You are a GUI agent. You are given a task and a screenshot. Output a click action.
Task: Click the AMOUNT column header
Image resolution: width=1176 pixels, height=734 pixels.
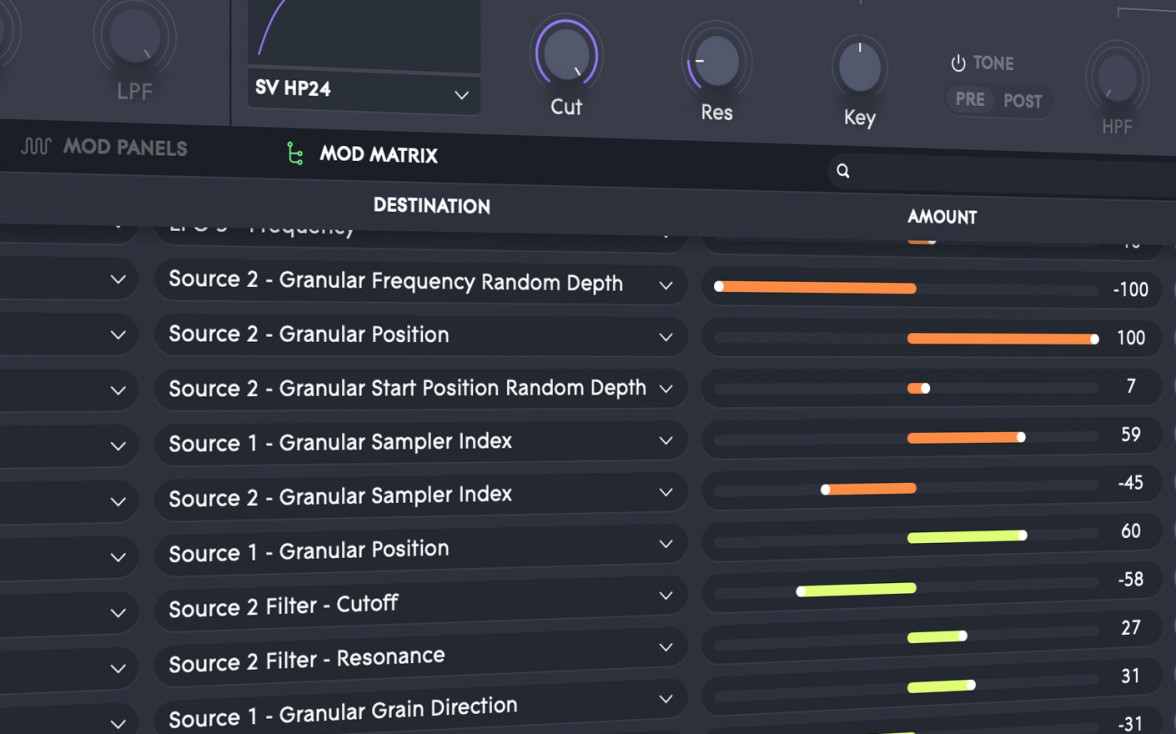942,217
